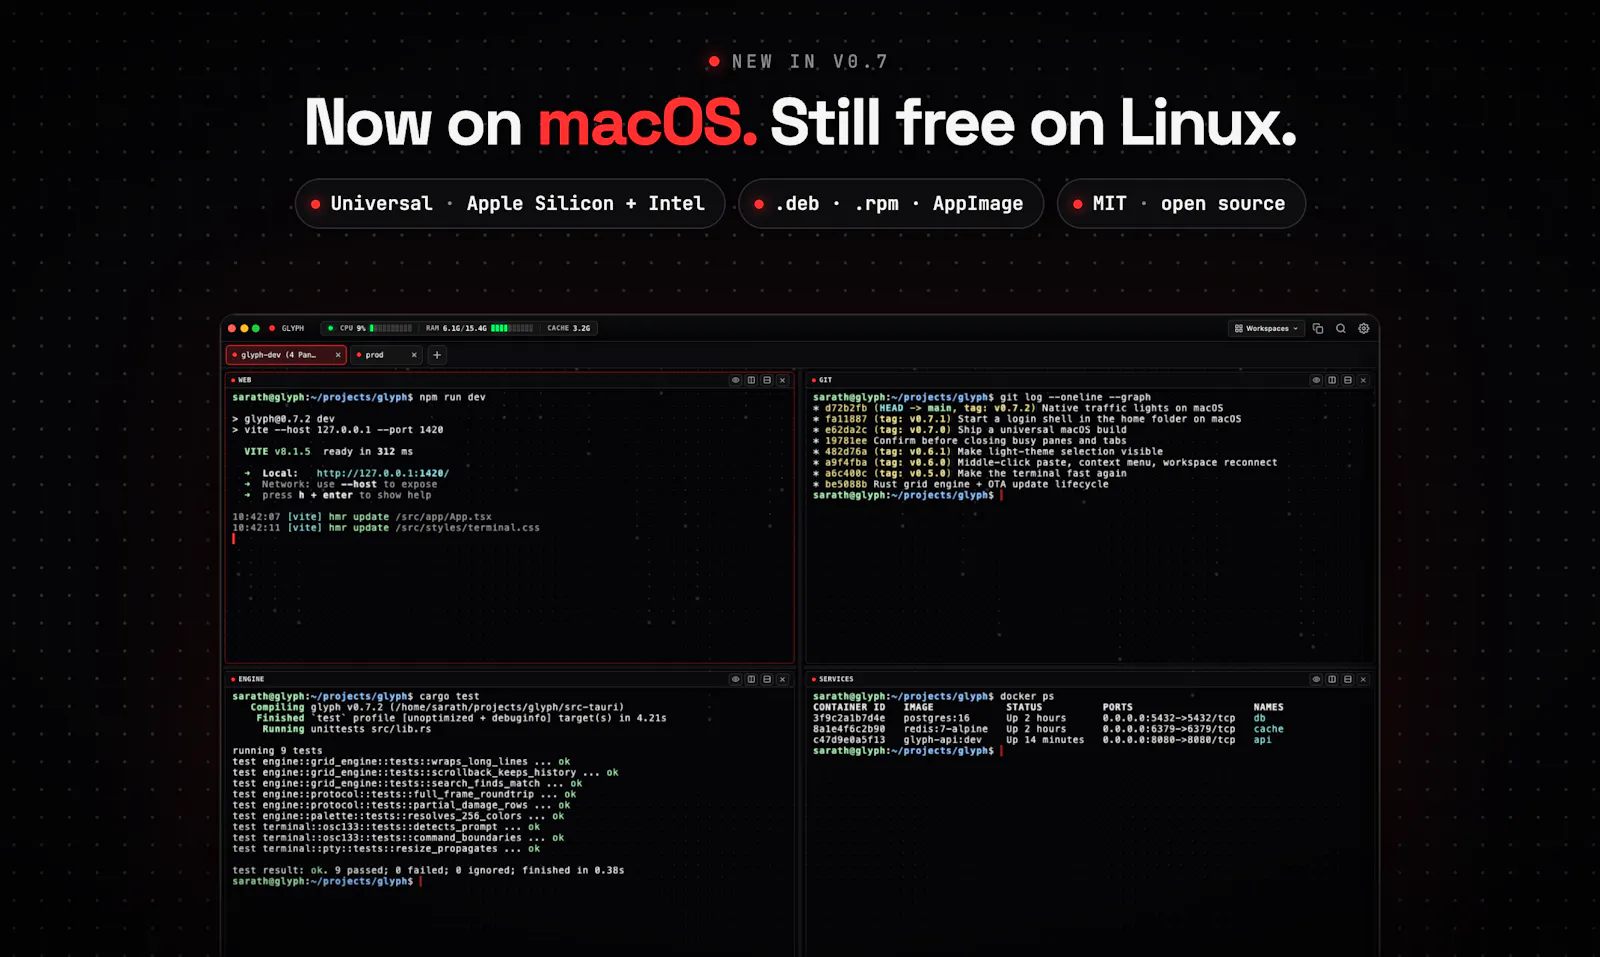Add a new tab with the plus button
Screen dimensions: 1600x957
[x=437, y=355]
